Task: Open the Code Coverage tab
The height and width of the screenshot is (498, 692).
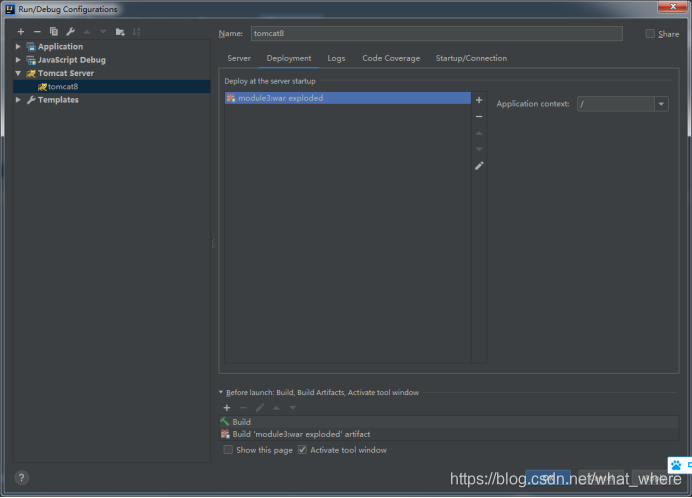Action: (x=391, y=58)
